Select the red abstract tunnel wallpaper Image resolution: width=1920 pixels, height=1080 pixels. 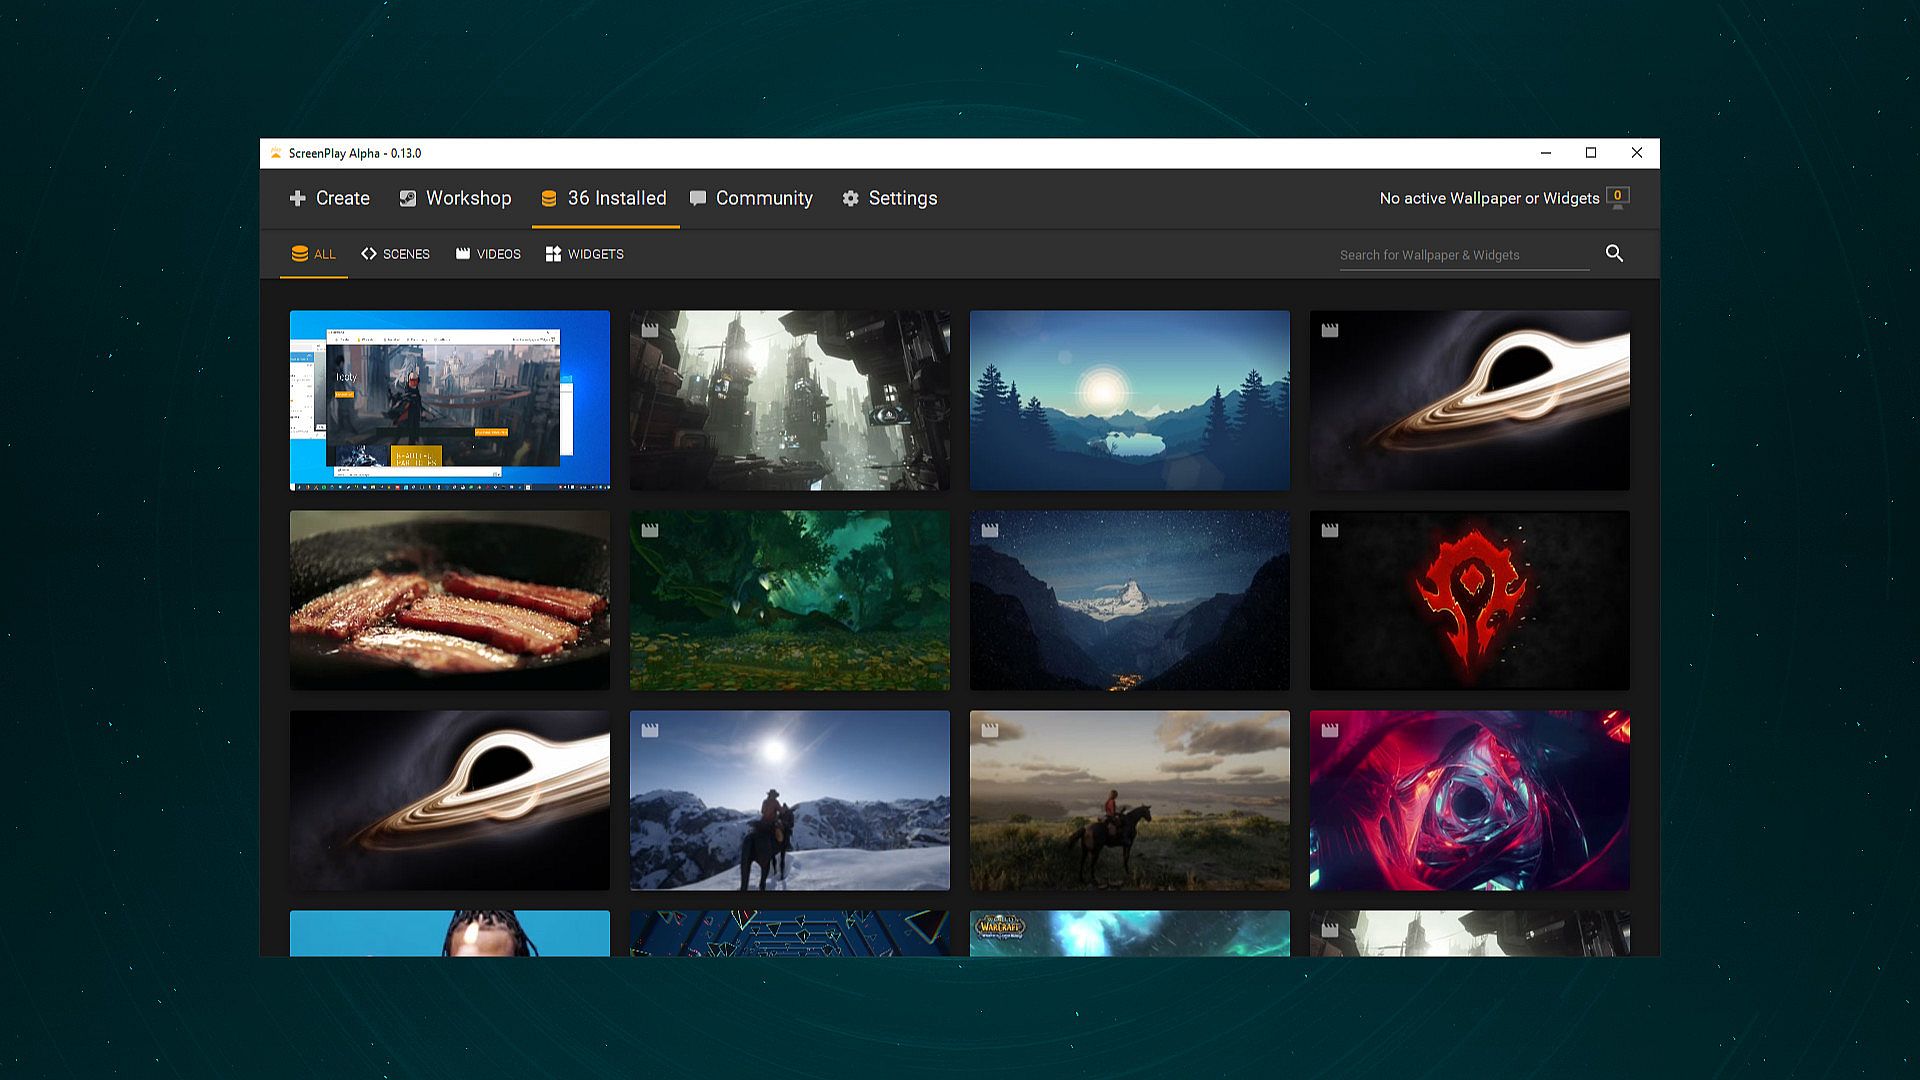1469,800
